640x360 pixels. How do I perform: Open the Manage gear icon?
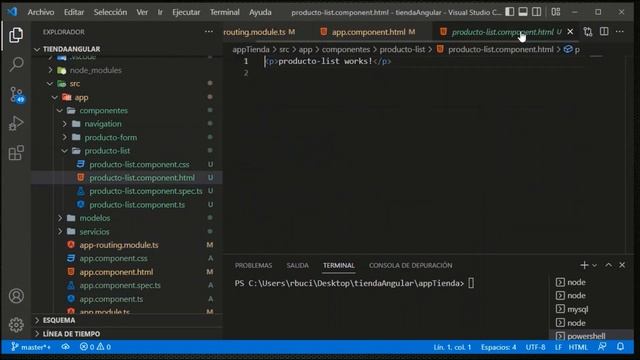pyautogui.click(x=16, y=325)
